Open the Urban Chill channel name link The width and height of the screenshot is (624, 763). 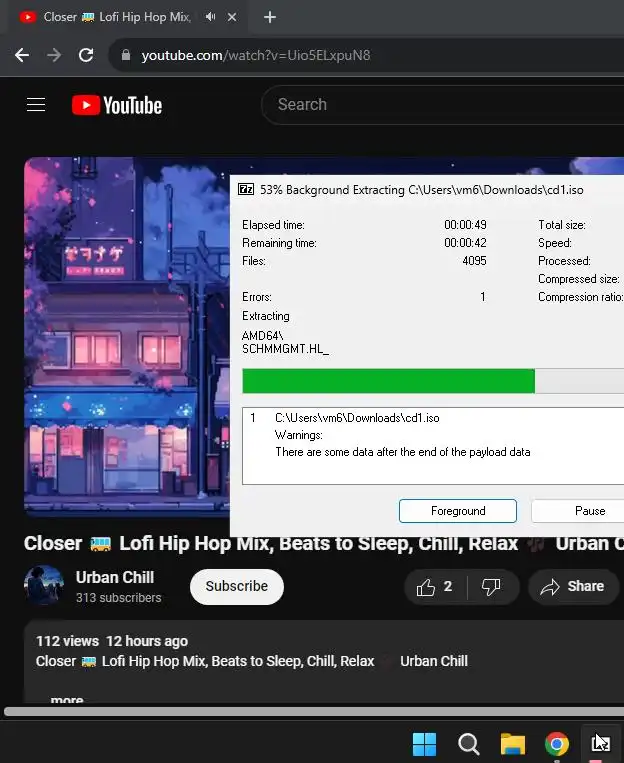click(115, 577)
